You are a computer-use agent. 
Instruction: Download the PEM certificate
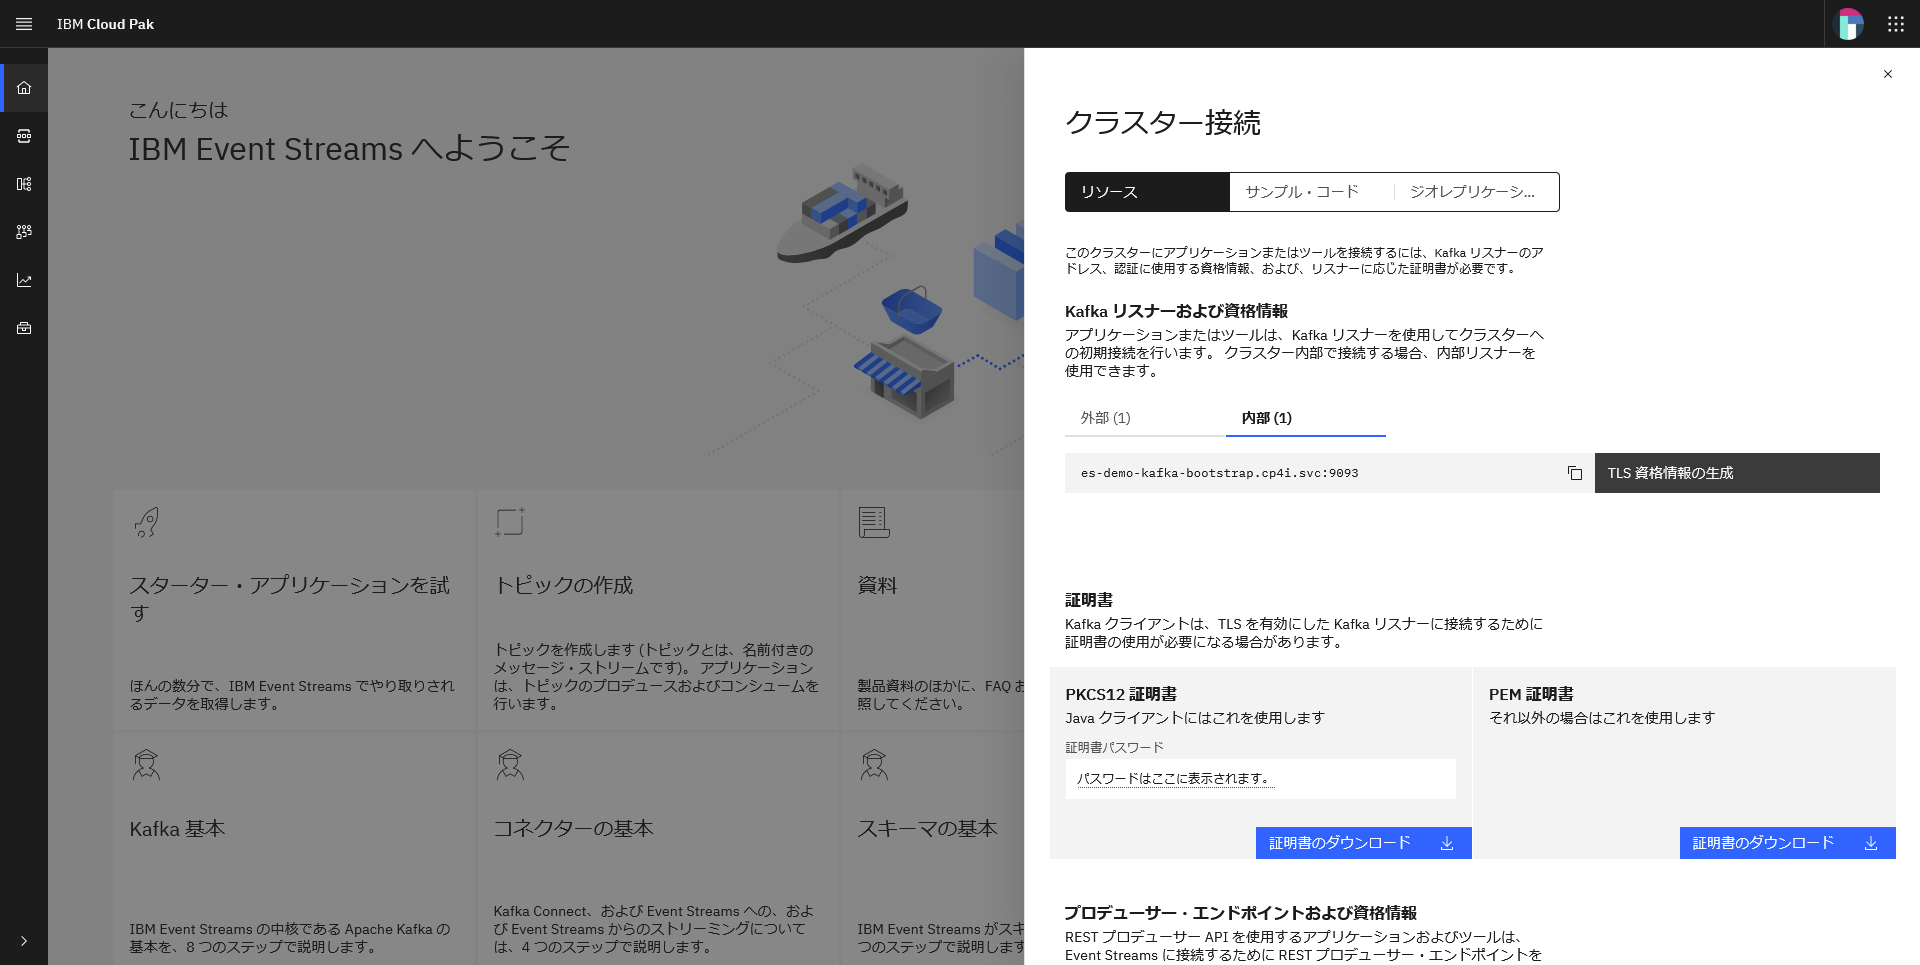click(1787, 843)
